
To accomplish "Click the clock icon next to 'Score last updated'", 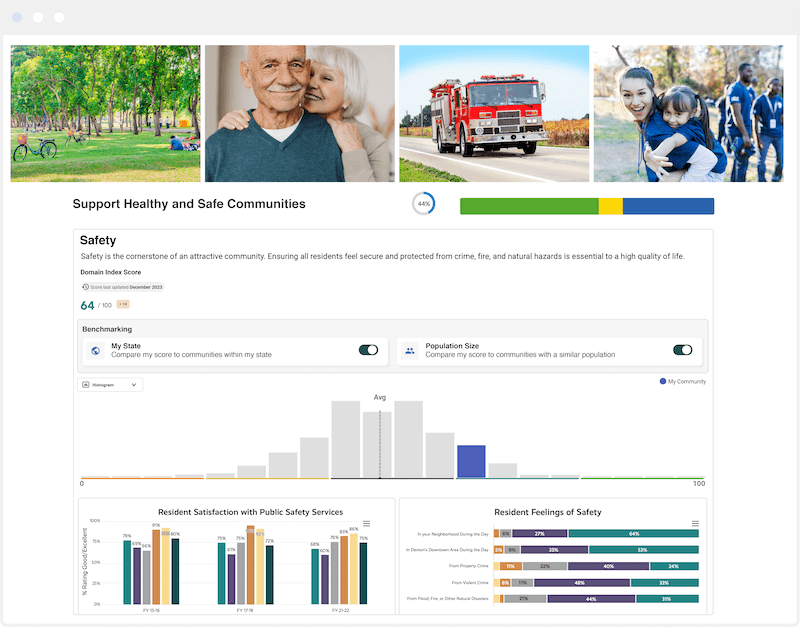I will pyautogui.click(x=86, y=287).
